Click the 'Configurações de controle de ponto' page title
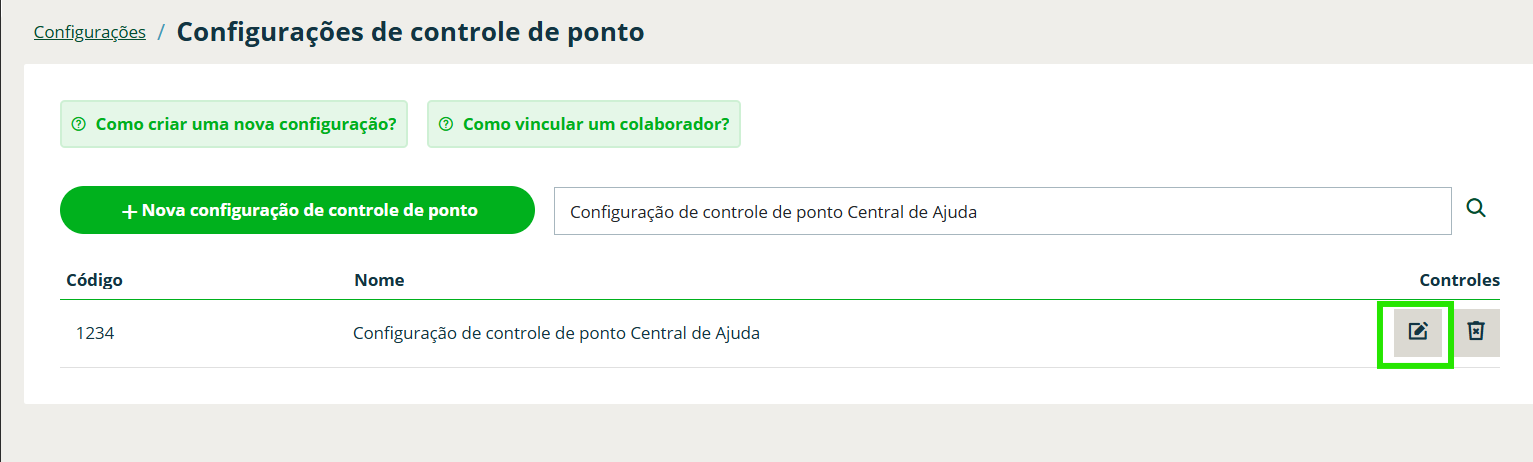 point(410,32)
